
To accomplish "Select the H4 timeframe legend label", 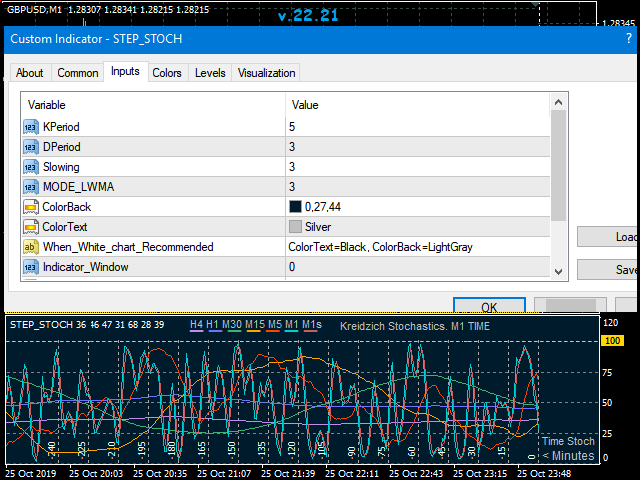I will point(196,325).
